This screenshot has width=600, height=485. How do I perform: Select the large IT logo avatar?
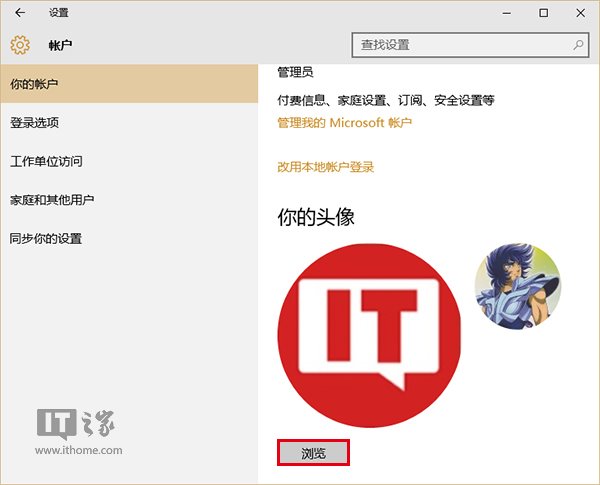pos(369,336)
